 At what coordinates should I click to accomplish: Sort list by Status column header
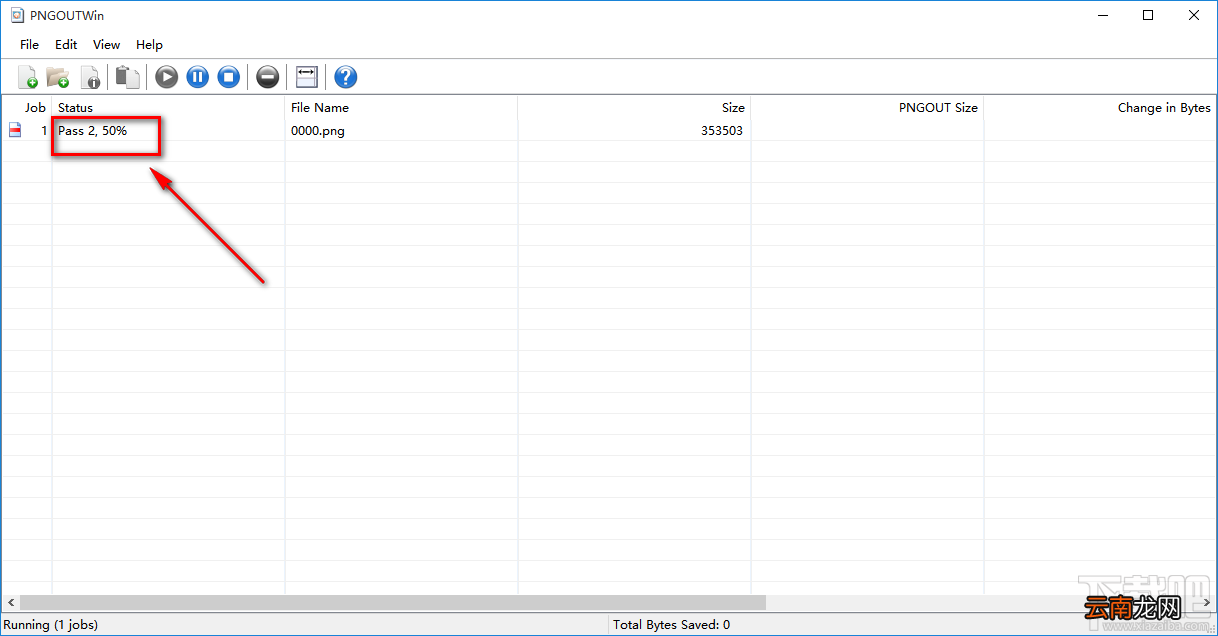168,107
